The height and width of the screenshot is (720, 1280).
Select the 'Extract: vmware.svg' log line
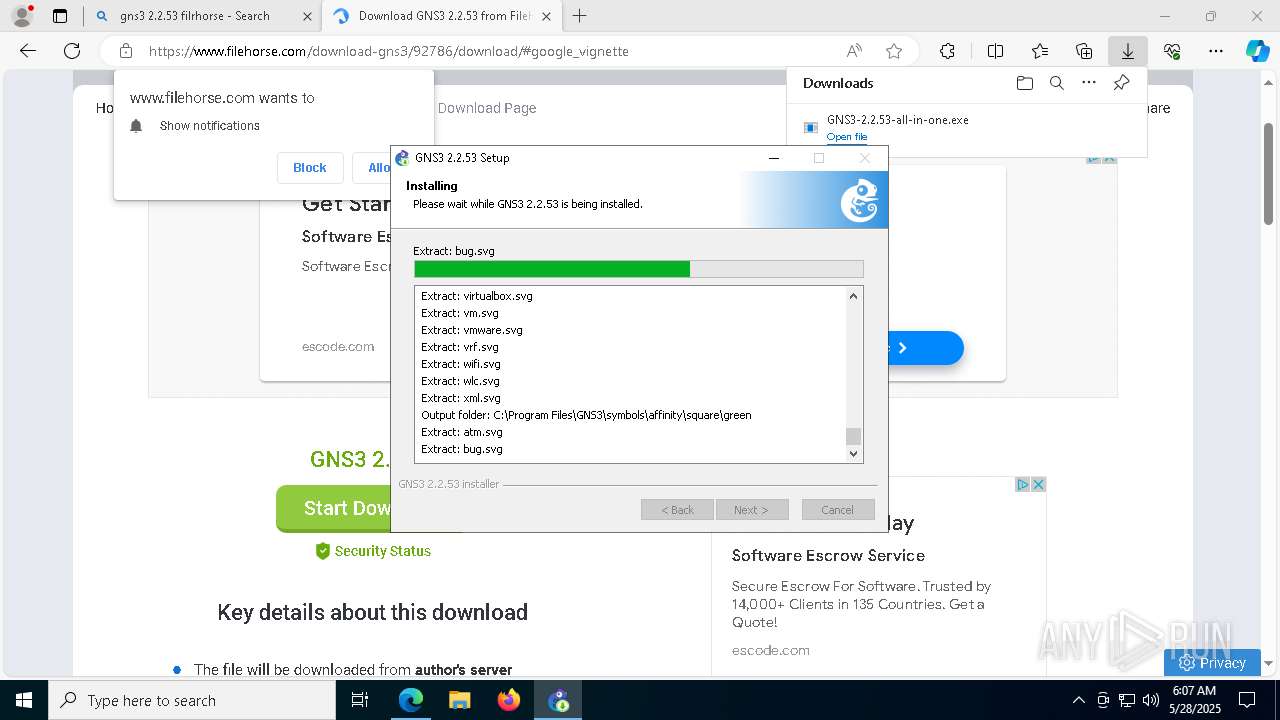(472, 330)
